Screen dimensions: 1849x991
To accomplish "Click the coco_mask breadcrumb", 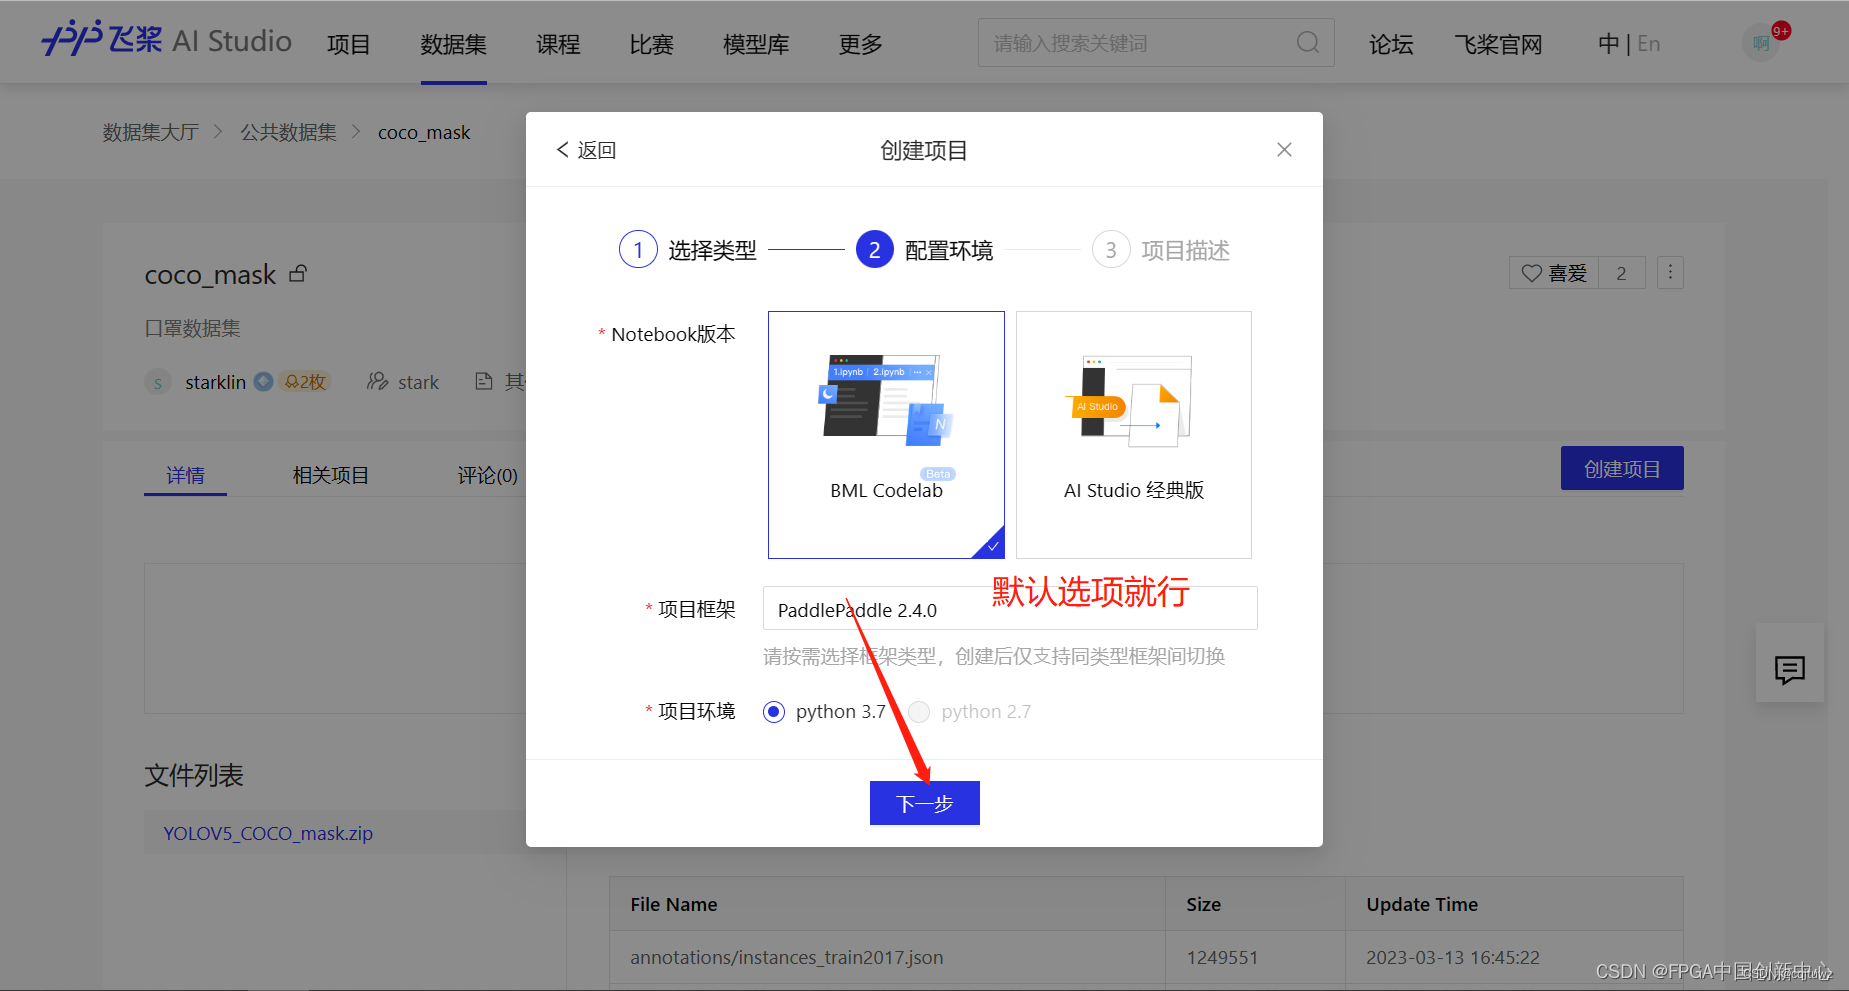I will click(x=424, y=132).
